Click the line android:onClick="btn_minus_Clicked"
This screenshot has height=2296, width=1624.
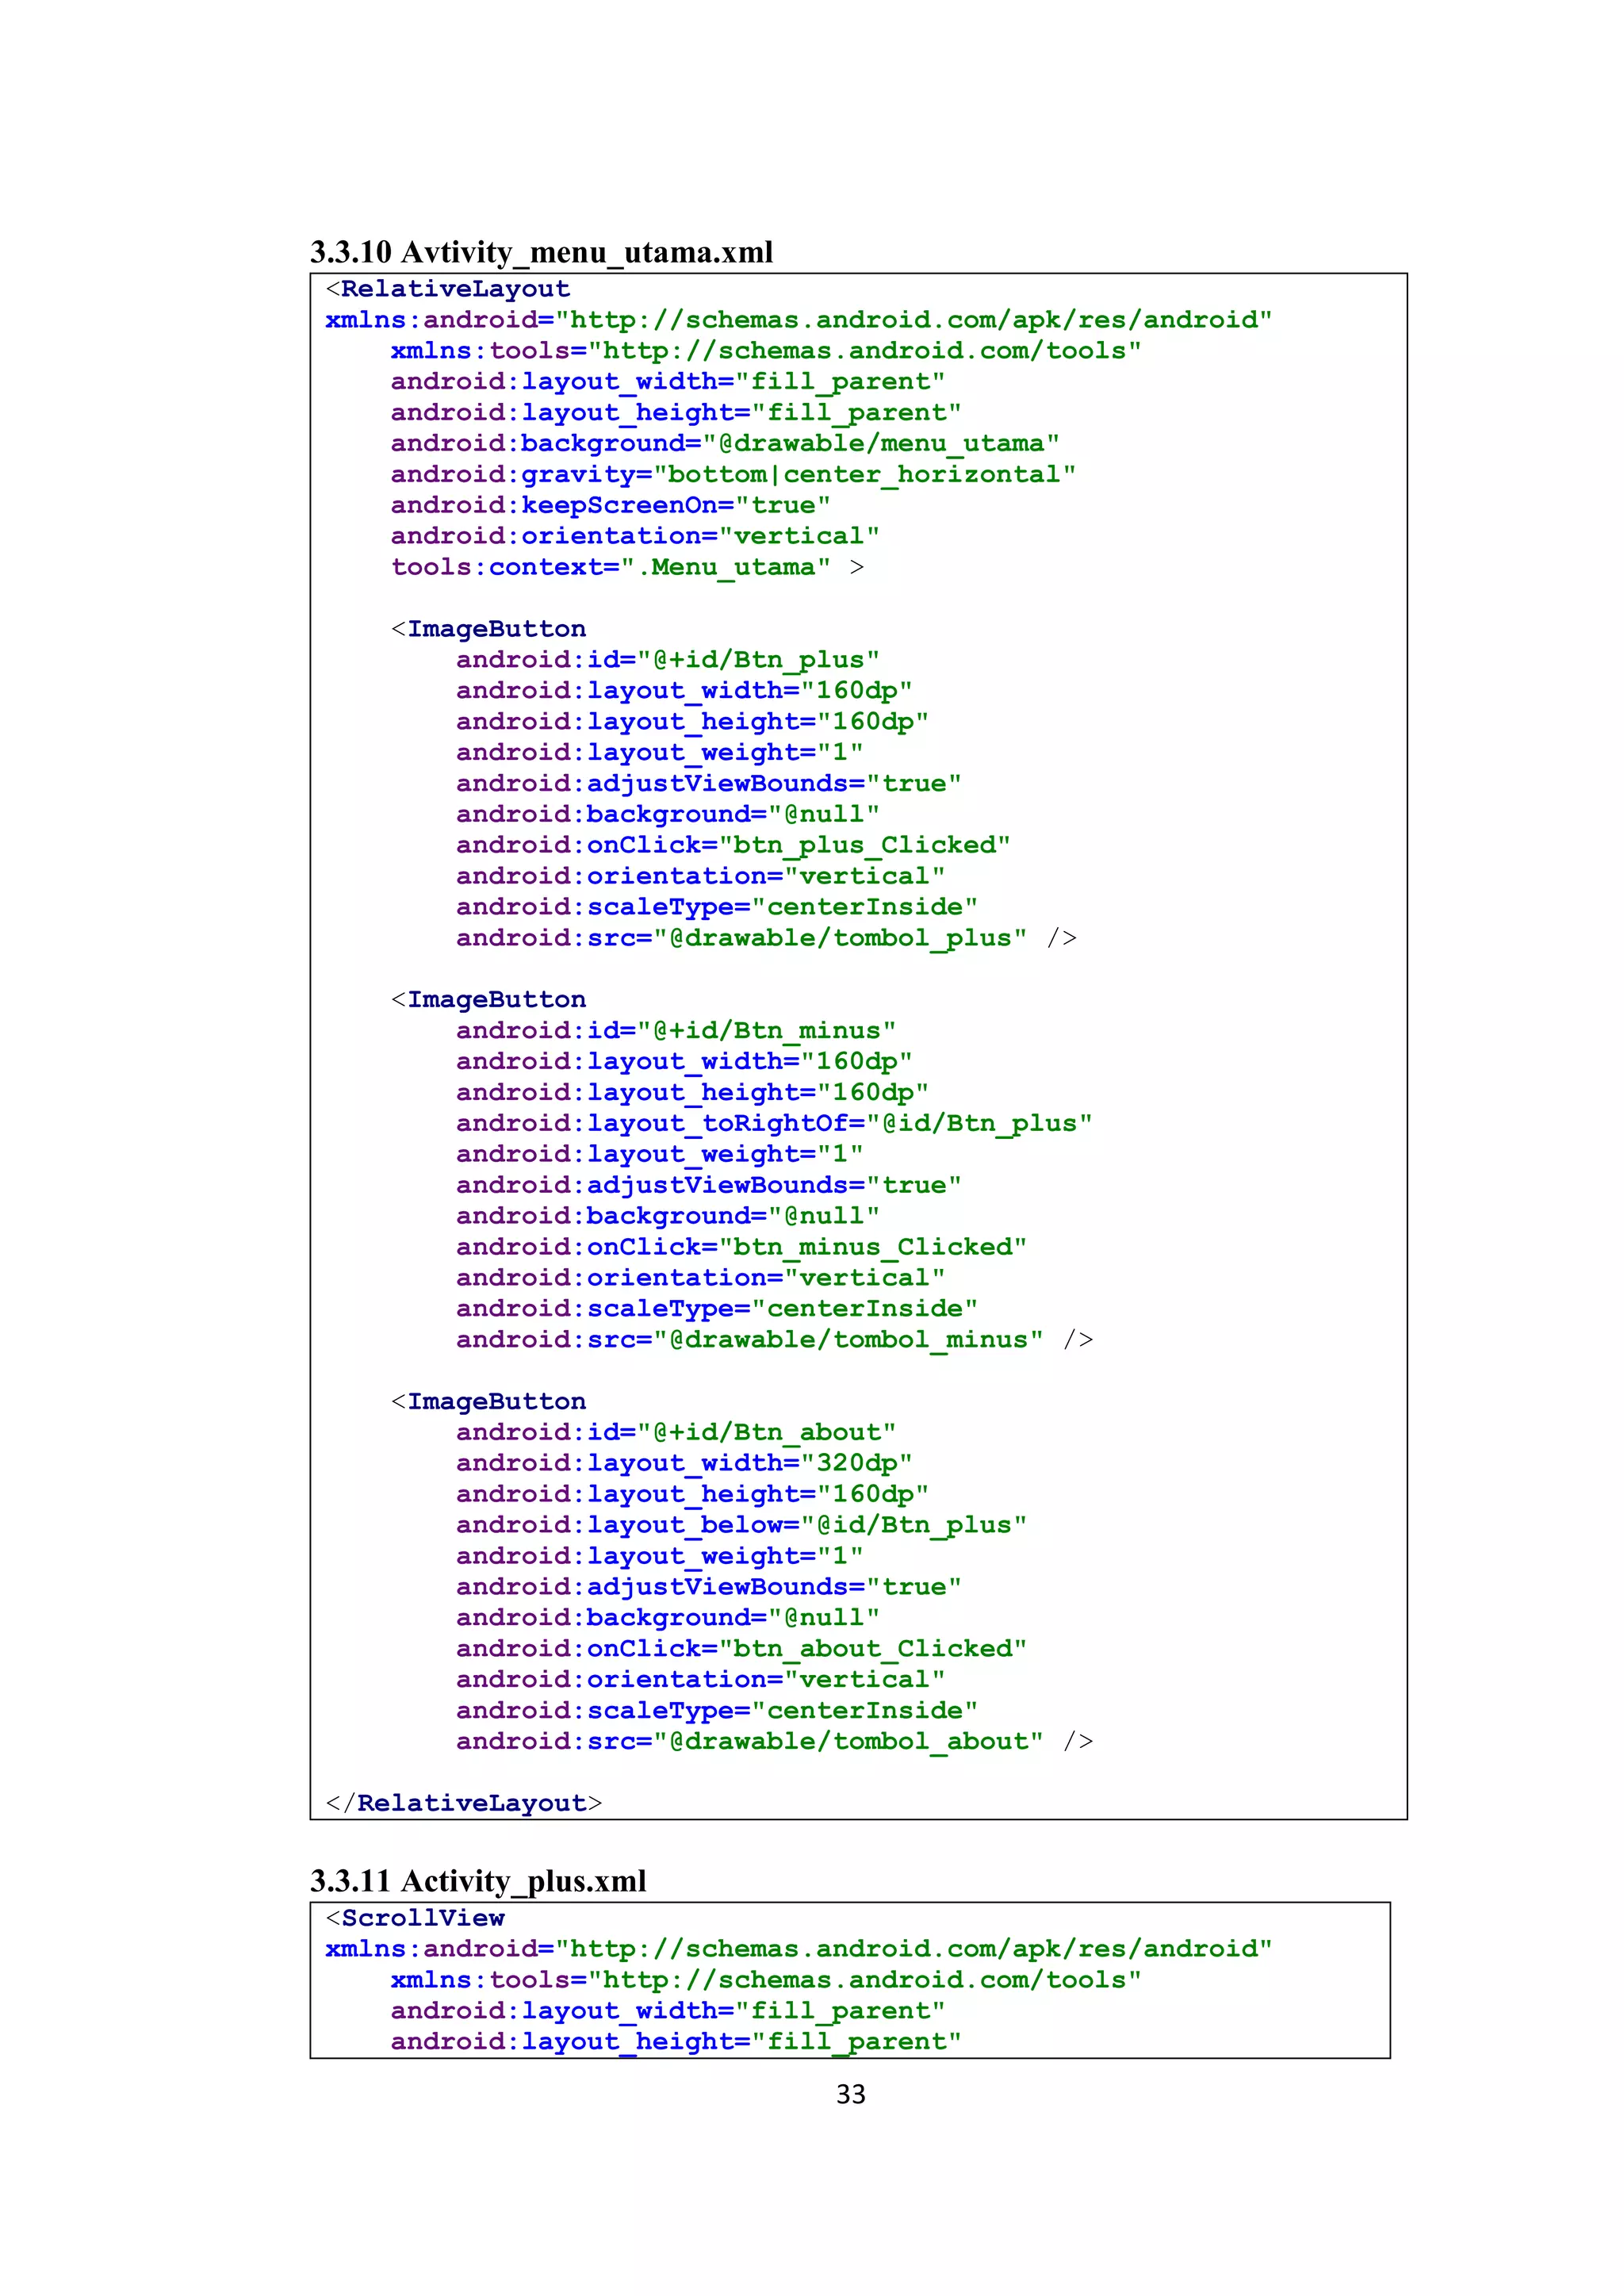tap(741, 1247)
